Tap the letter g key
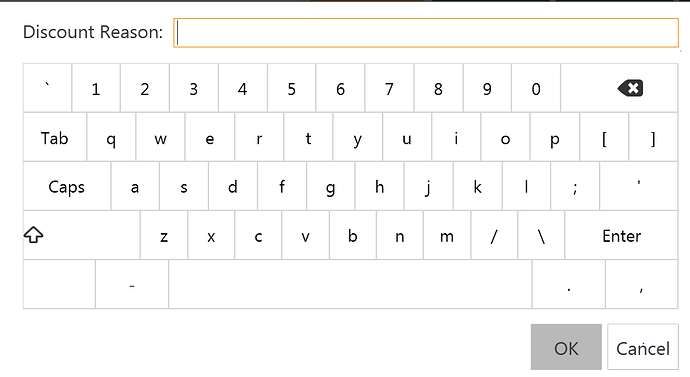The width and height of the screenshot is (690, 377). (330, 186)
